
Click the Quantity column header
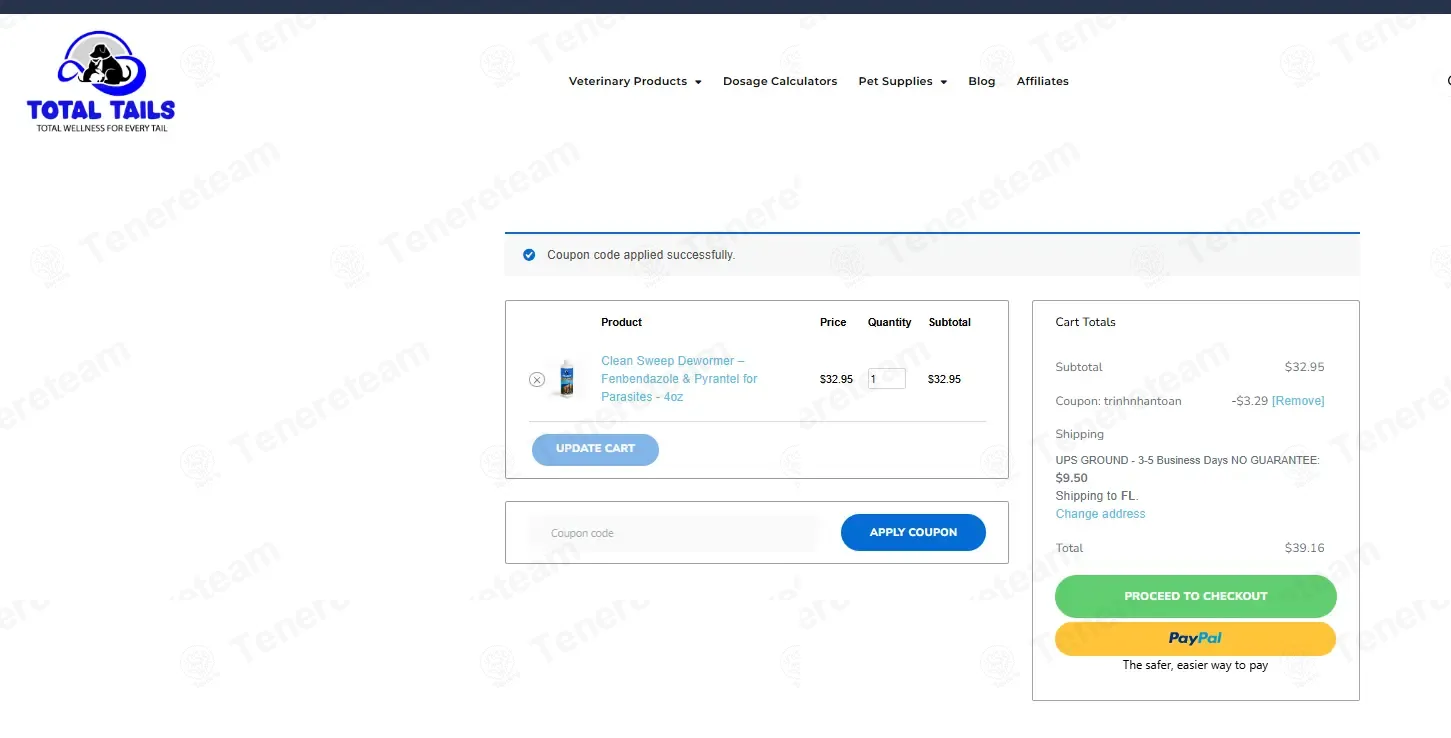point(890,322)
